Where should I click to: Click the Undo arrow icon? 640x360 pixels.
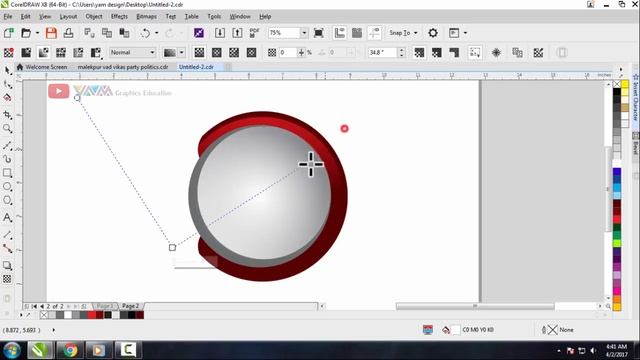[145, 33]
